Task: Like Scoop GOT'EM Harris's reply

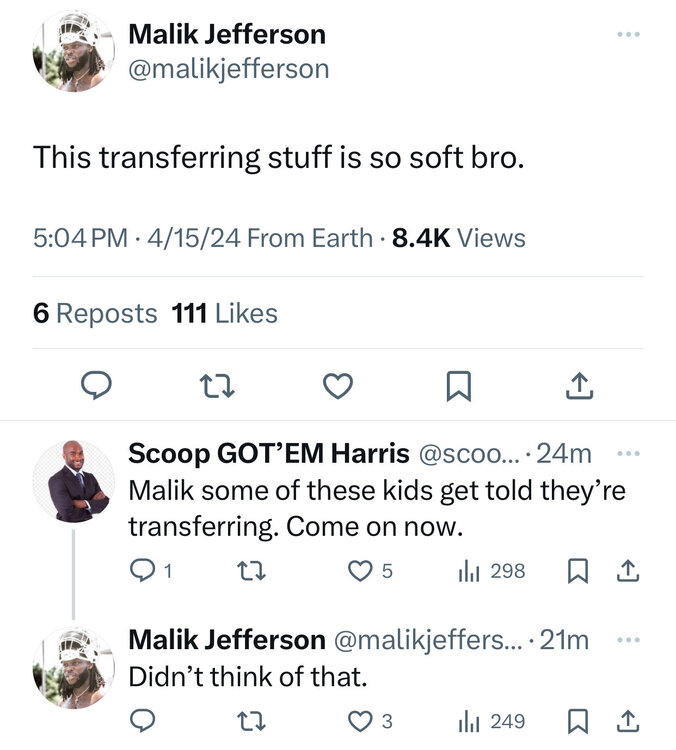Action: (x=358, y=571)
